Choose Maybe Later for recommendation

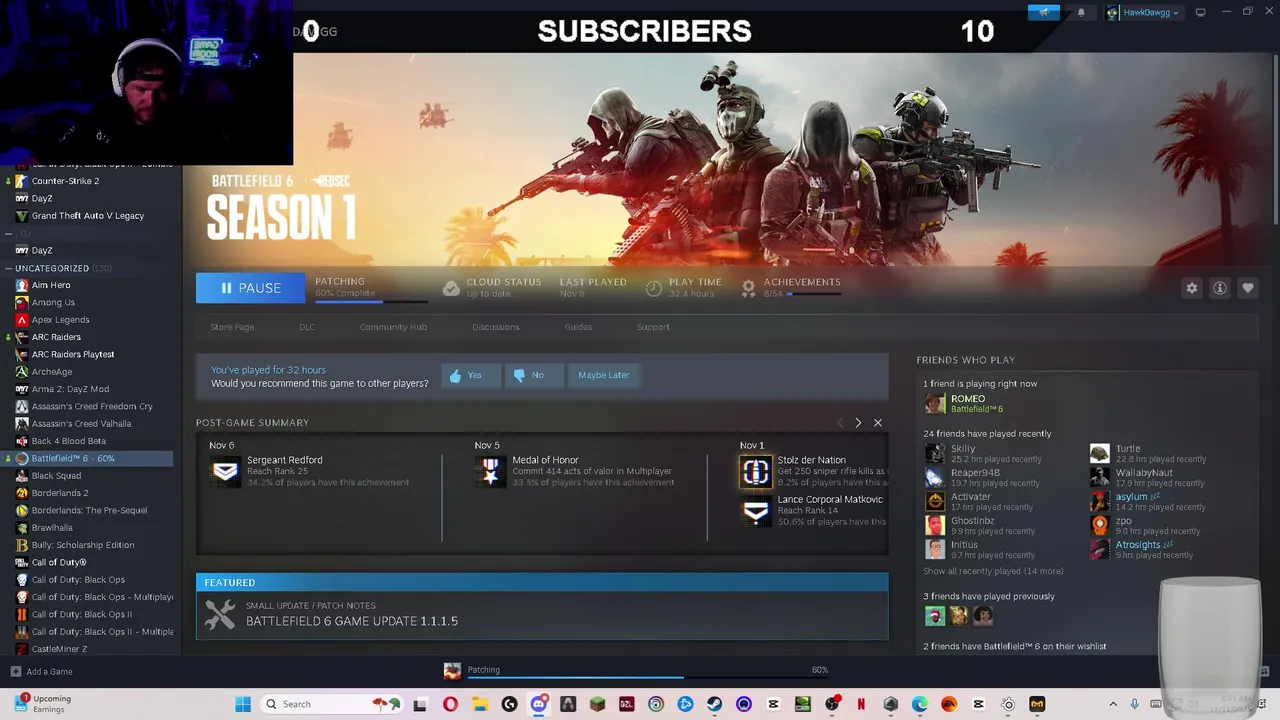pyautogui.click(x=604, y=375)
